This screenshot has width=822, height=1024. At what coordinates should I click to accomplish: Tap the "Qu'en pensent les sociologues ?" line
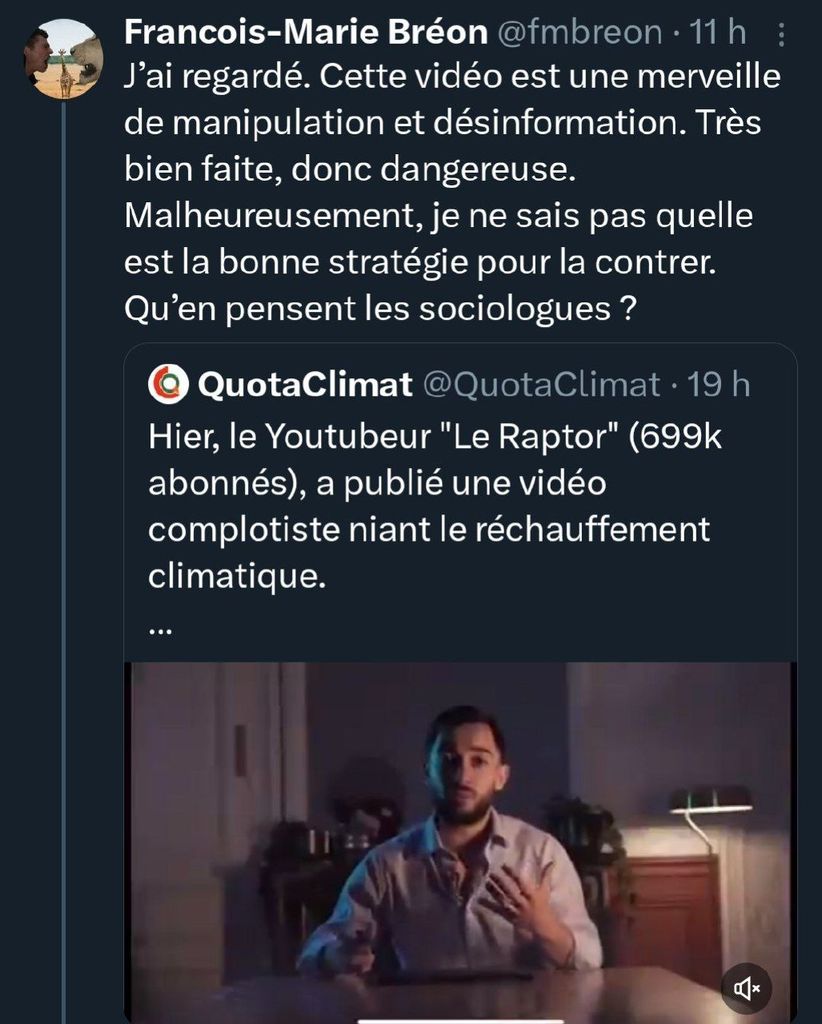click(380, 309)
